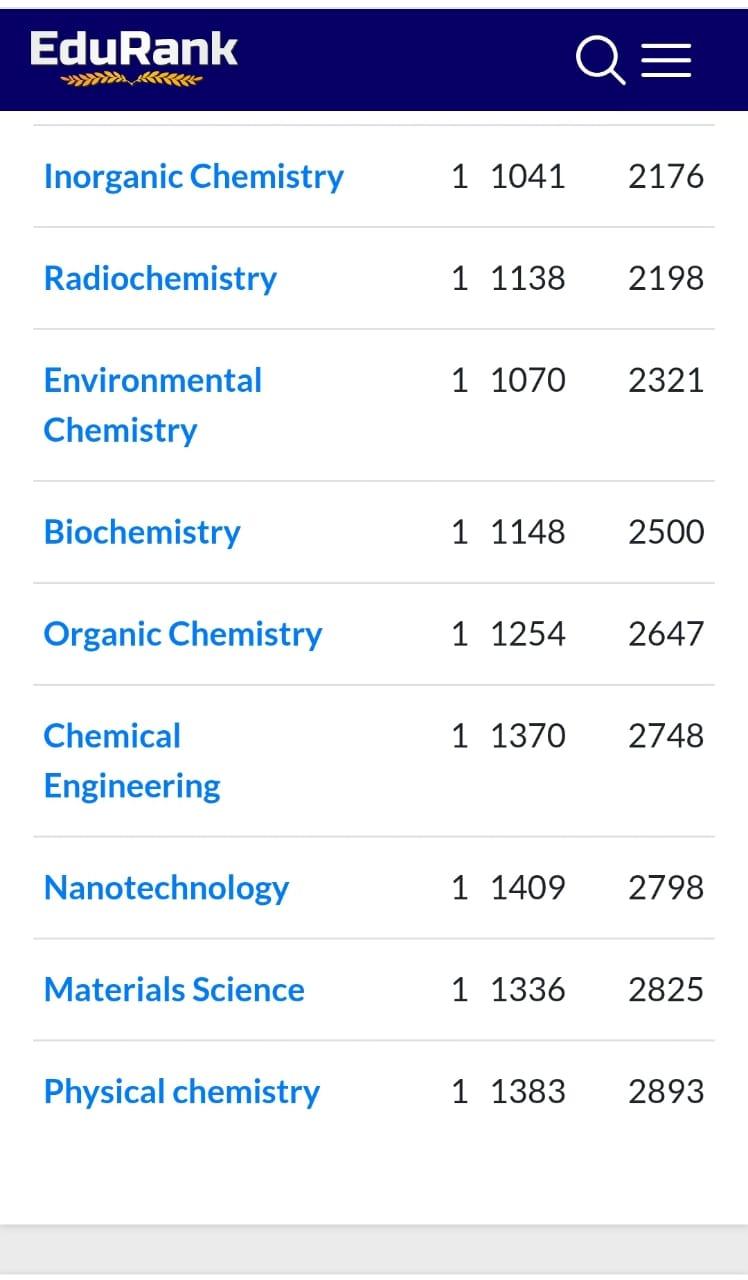Open the hamburger menu icon
Image resolution: width=748 pixels, height=1280 pixels.
pyautogui.click(x=666, y=60)
